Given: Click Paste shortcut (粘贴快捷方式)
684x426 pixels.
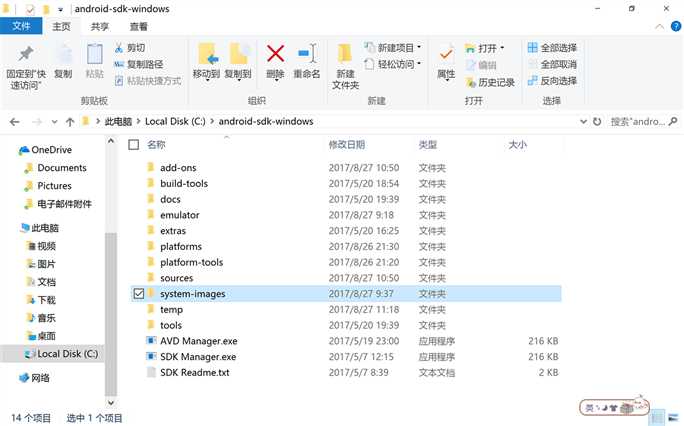Looking at the screenshot, I should pos(148,81).
